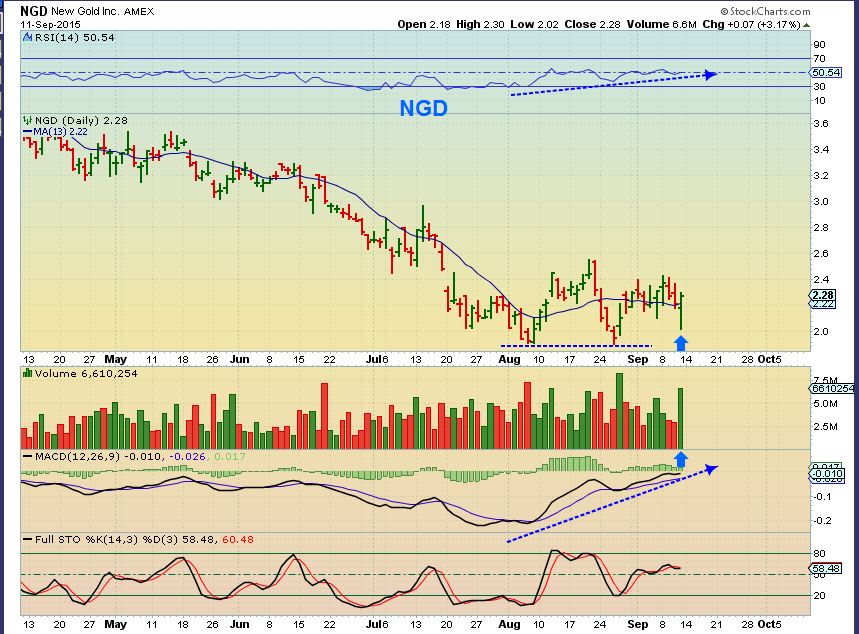Click the 58.48 stochastic axis value tag
The height and width of the screenshot is (634, 859).
[826, 568]
